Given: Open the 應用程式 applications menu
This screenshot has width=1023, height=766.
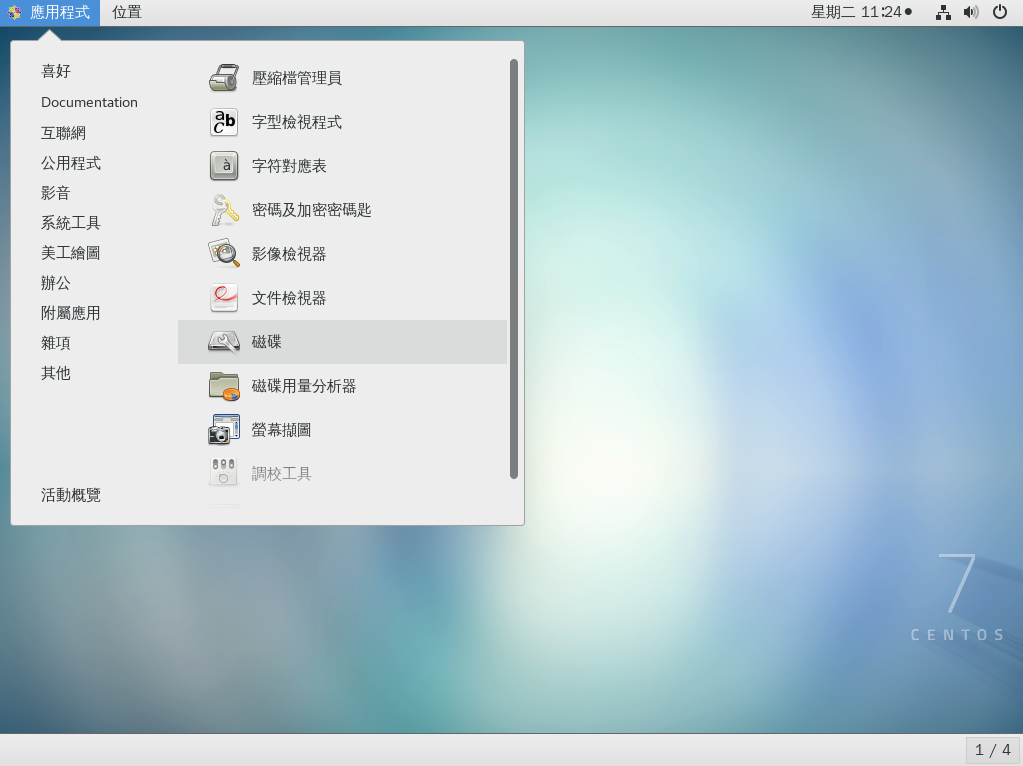Looking at the screenshot, I should click(x=50, y=12).
